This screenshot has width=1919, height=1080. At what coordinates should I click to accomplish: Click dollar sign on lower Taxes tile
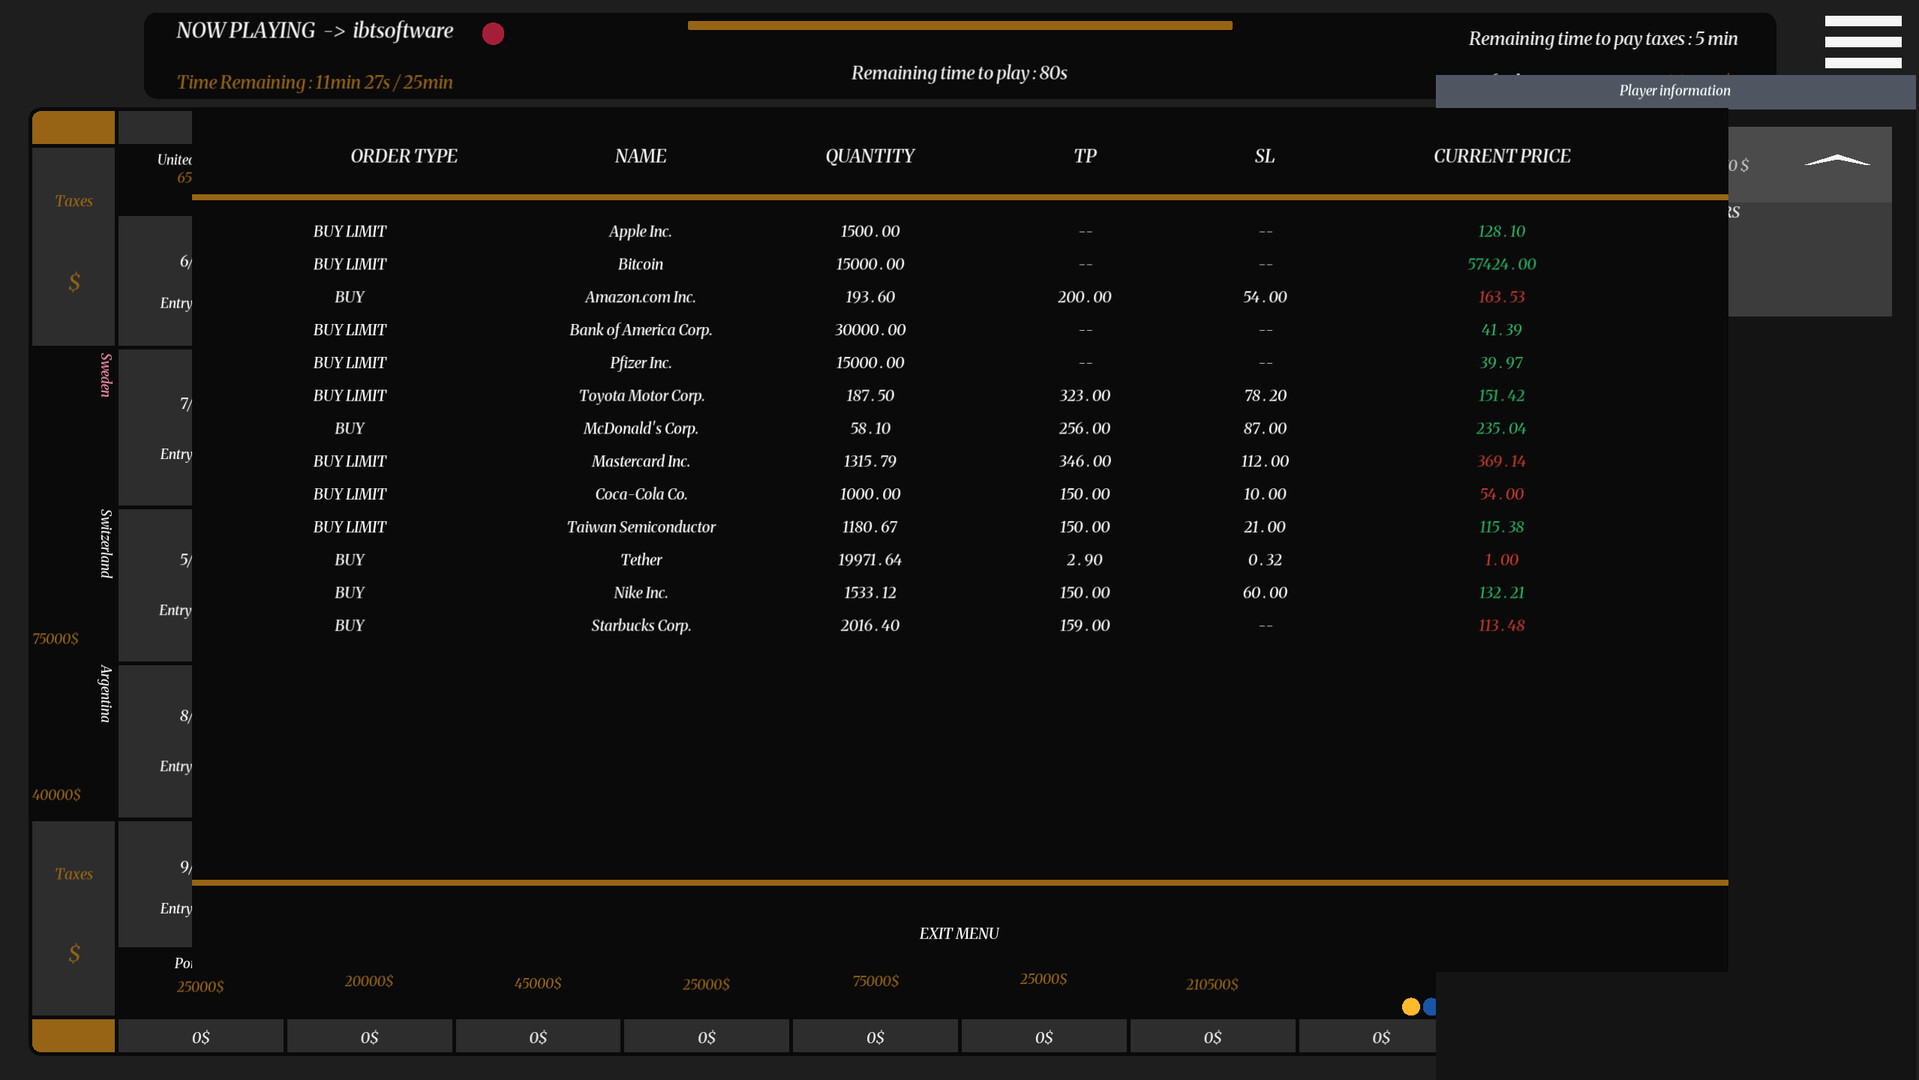(74, 954)
